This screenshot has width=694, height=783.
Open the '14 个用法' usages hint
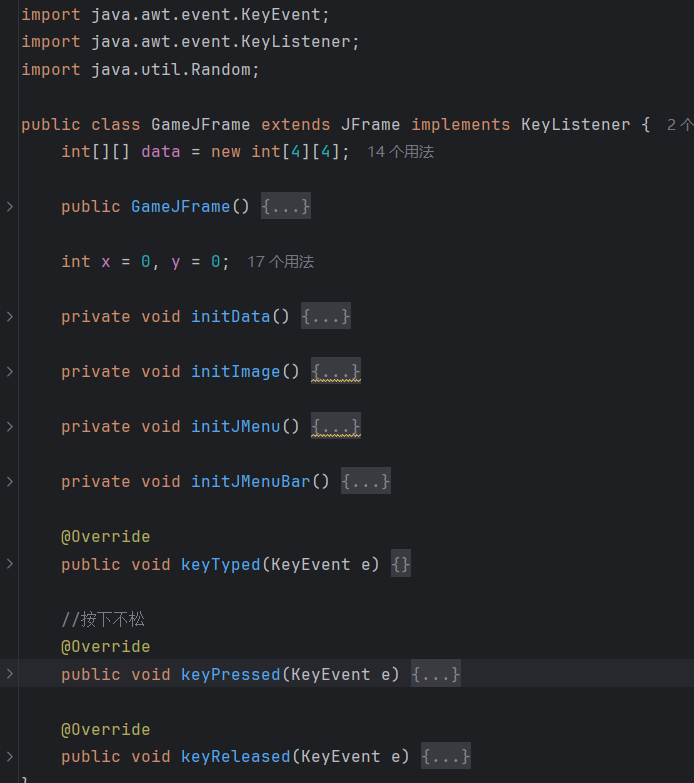401,152
